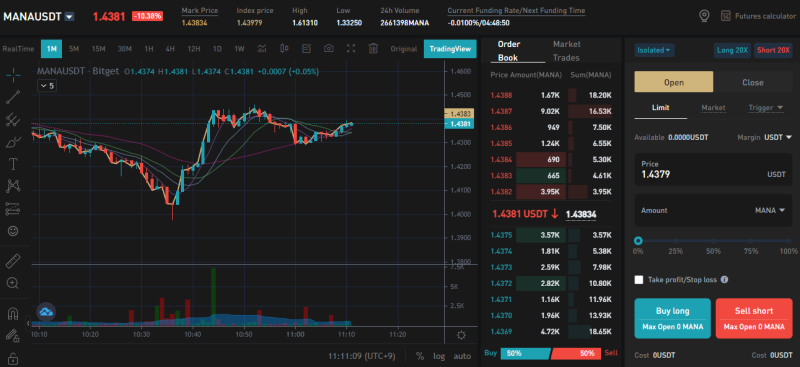Open the timezone selector 11:11:09 (UTC+9)
Image resolution: width=800 pixels, height=367 pixels.
point(363,356)
